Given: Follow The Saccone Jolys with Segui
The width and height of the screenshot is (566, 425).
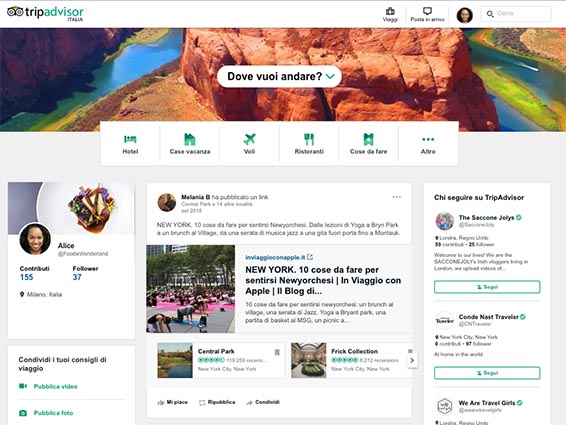Looking at the screenshot, I should click(487, 287).
